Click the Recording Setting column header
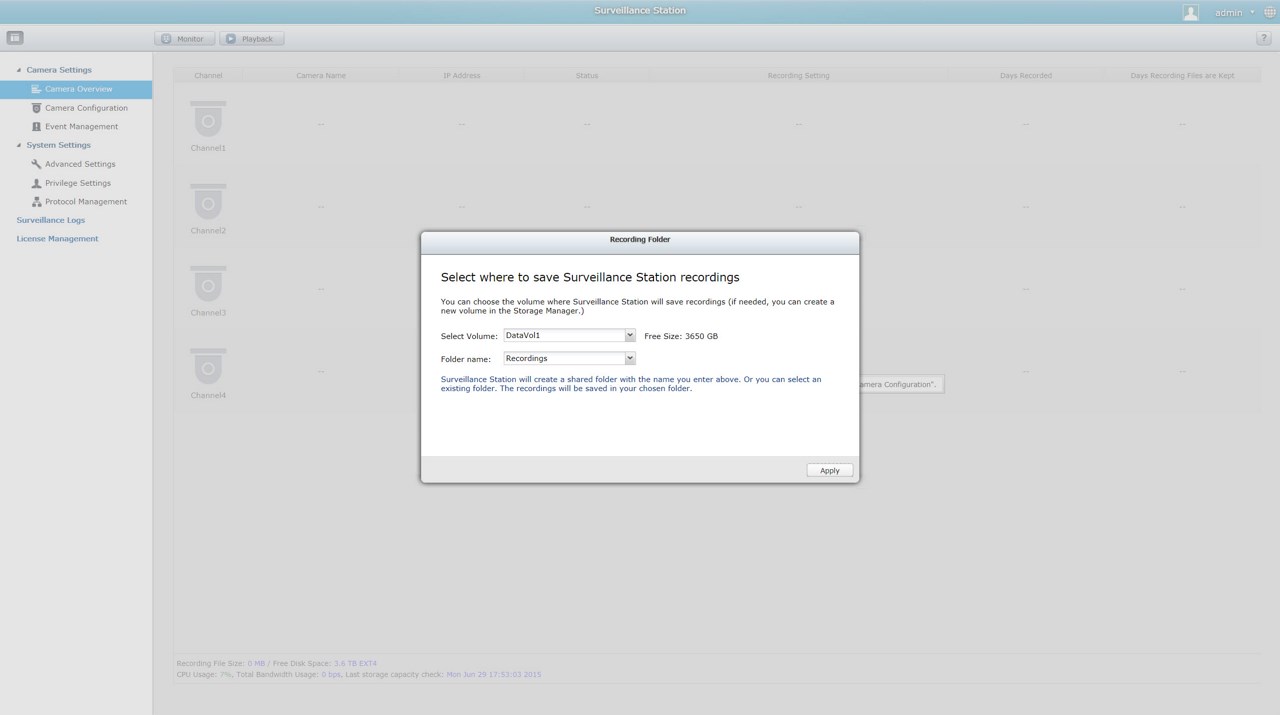1280x715 pixels. coord(798,76)
